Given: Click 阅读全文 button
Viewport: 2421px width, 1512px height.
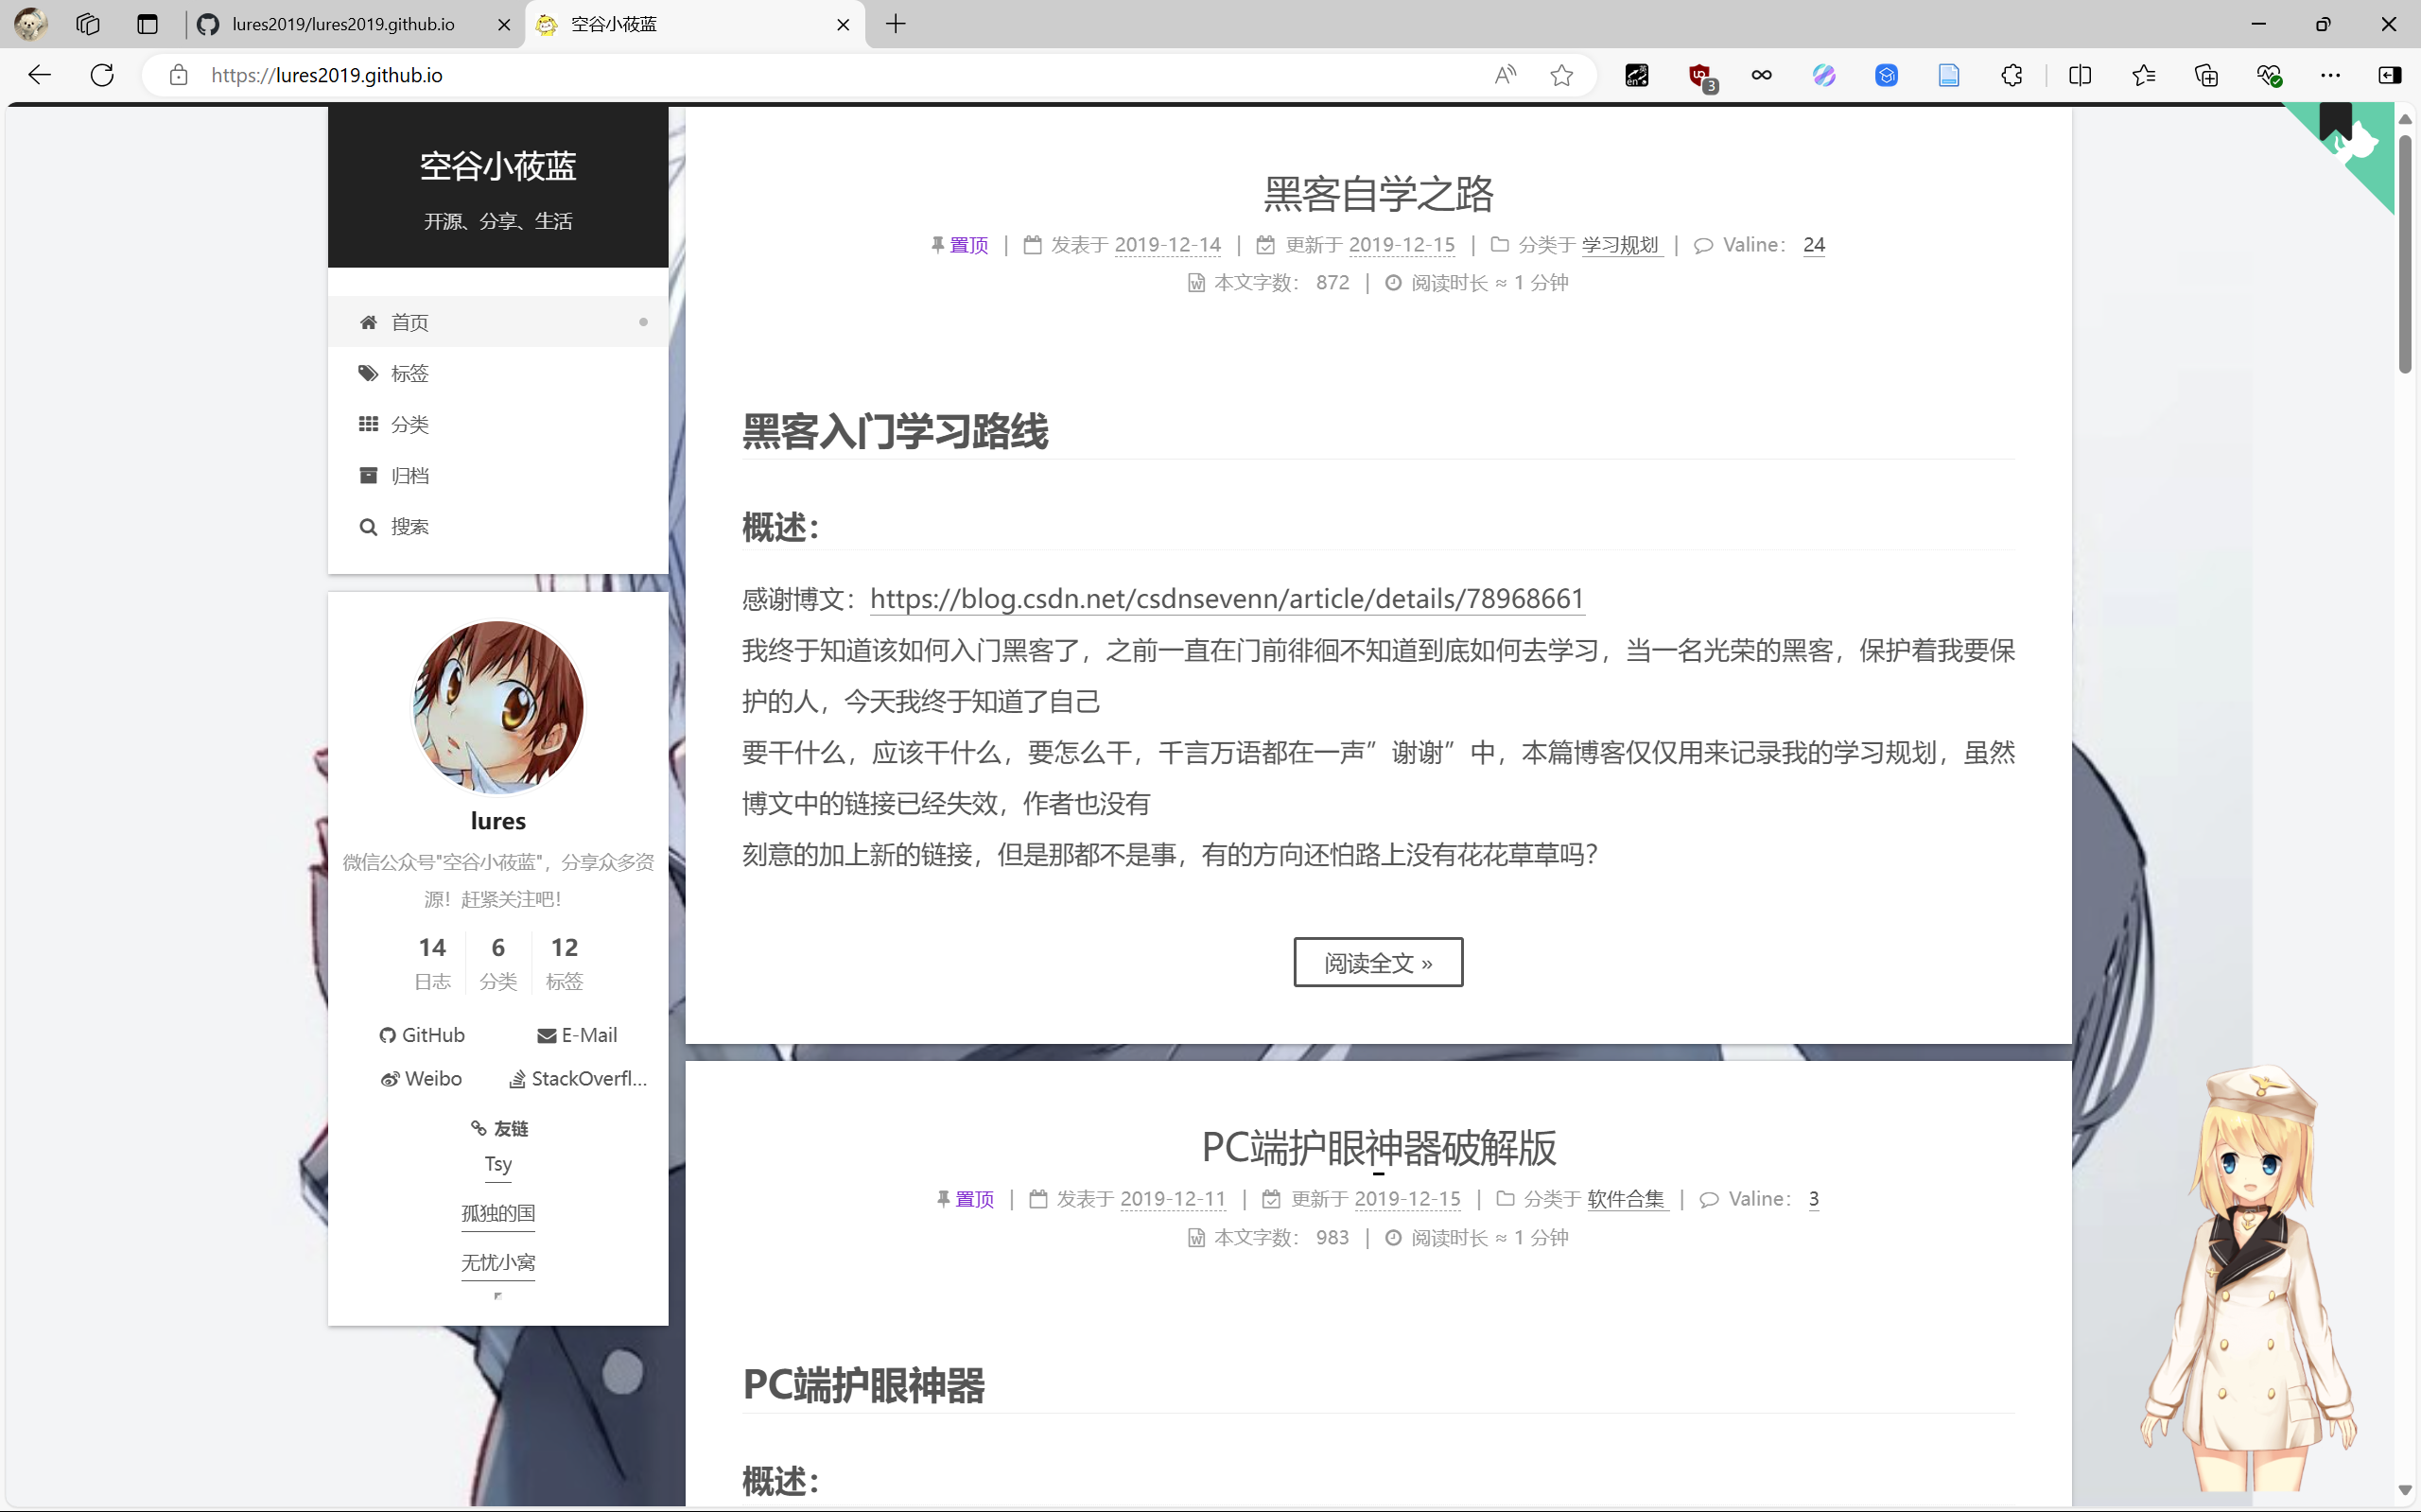Looking at the screenshot, I should [x=1377, y=962].
